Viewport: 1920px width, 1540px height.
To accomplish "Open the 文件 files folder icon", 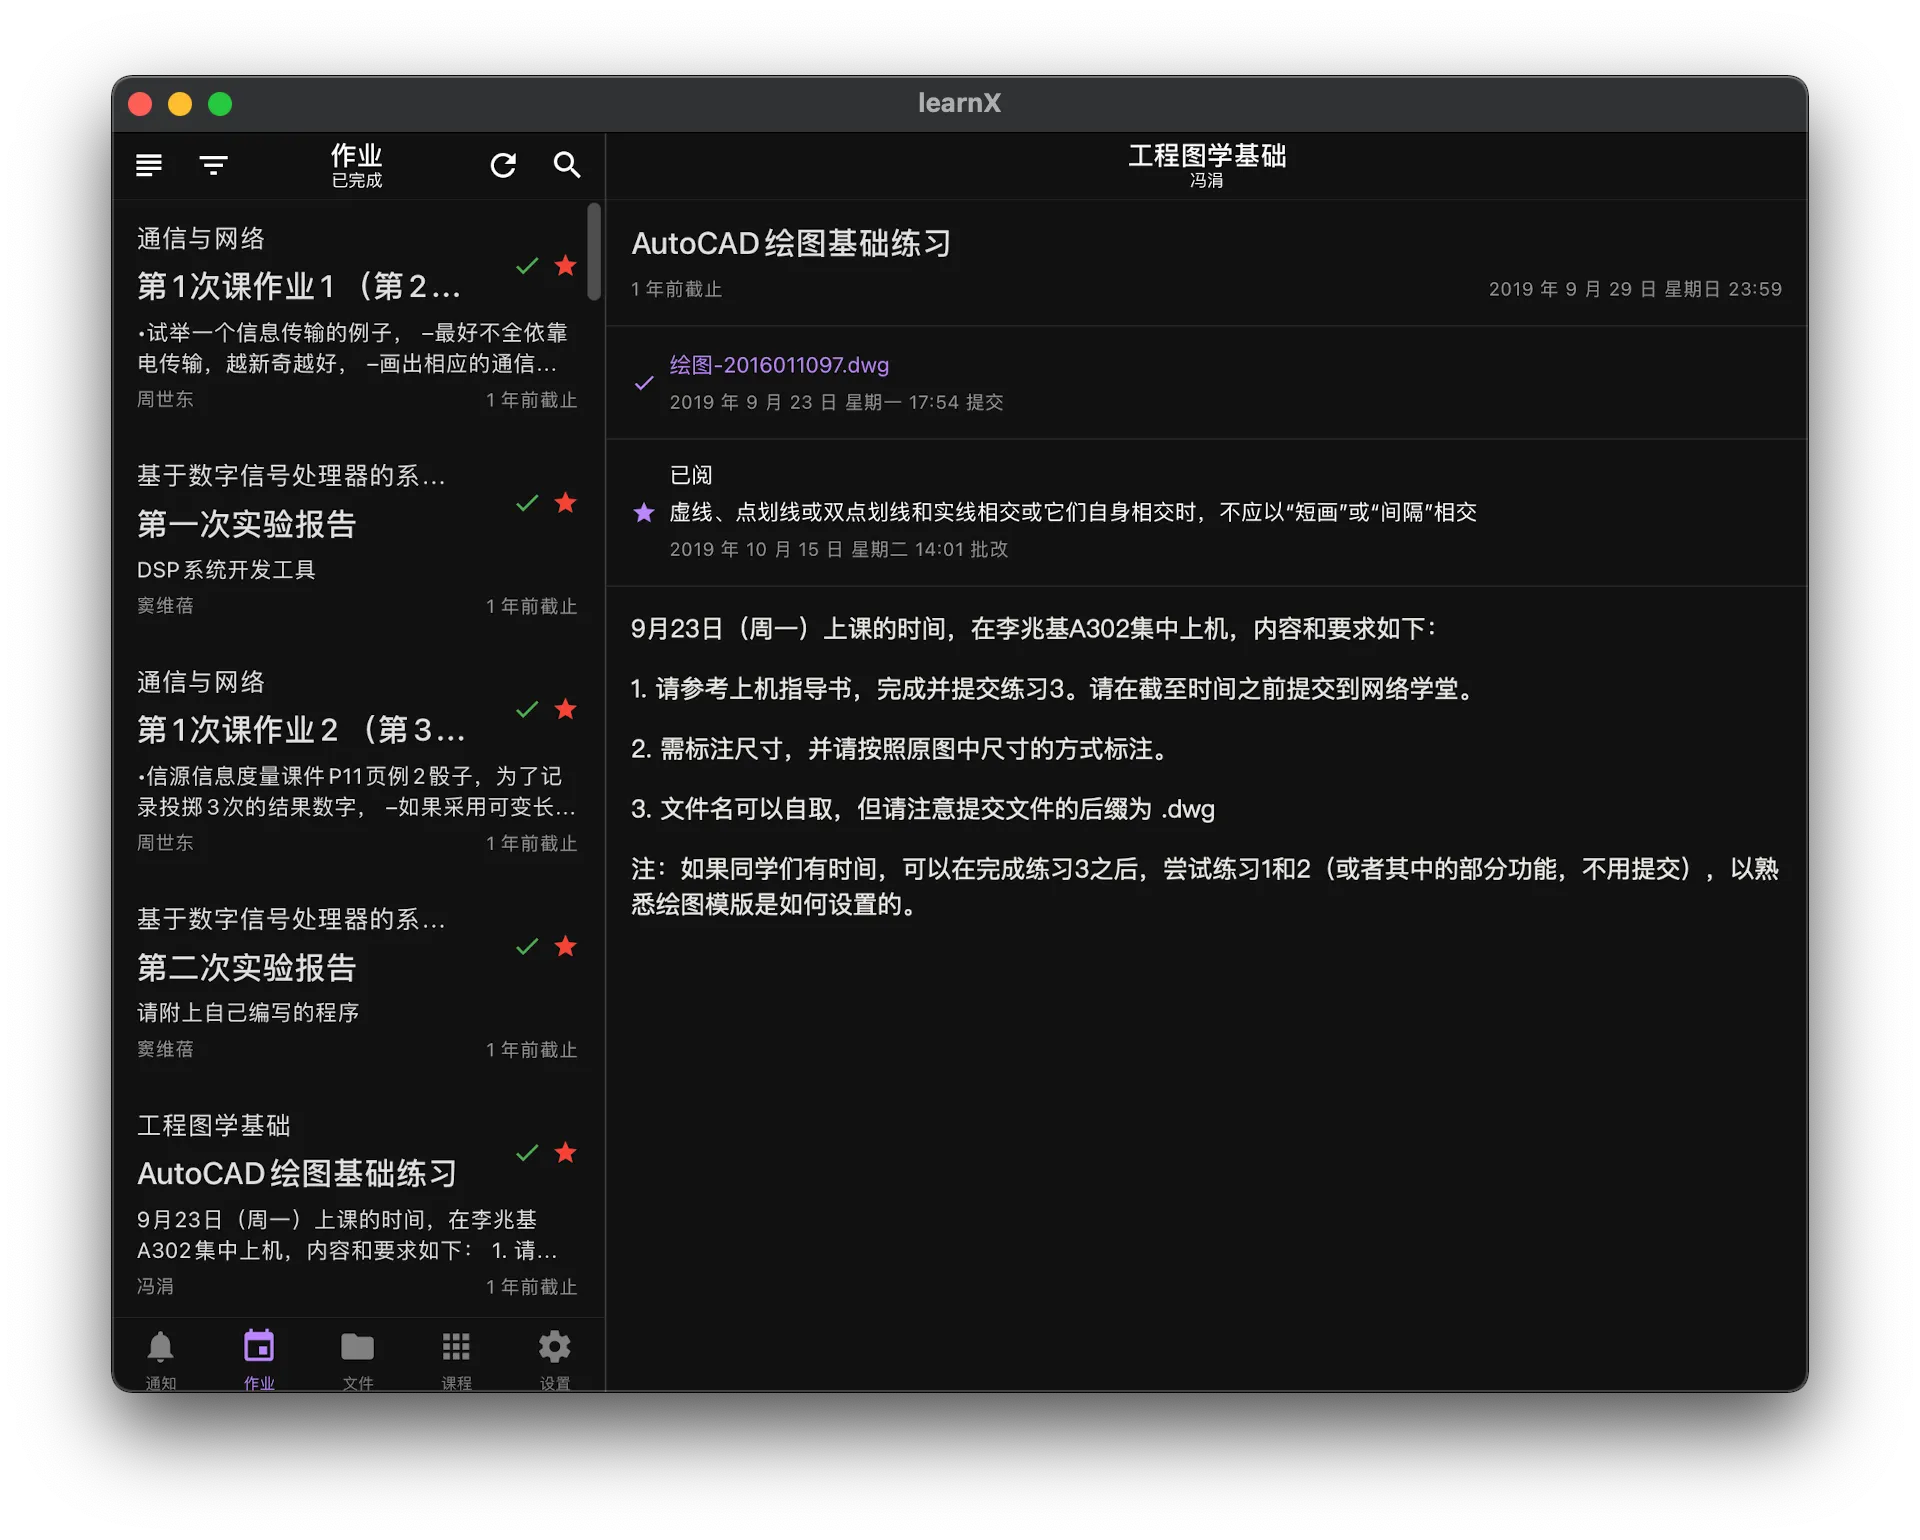I will [x=357, y=1348].
